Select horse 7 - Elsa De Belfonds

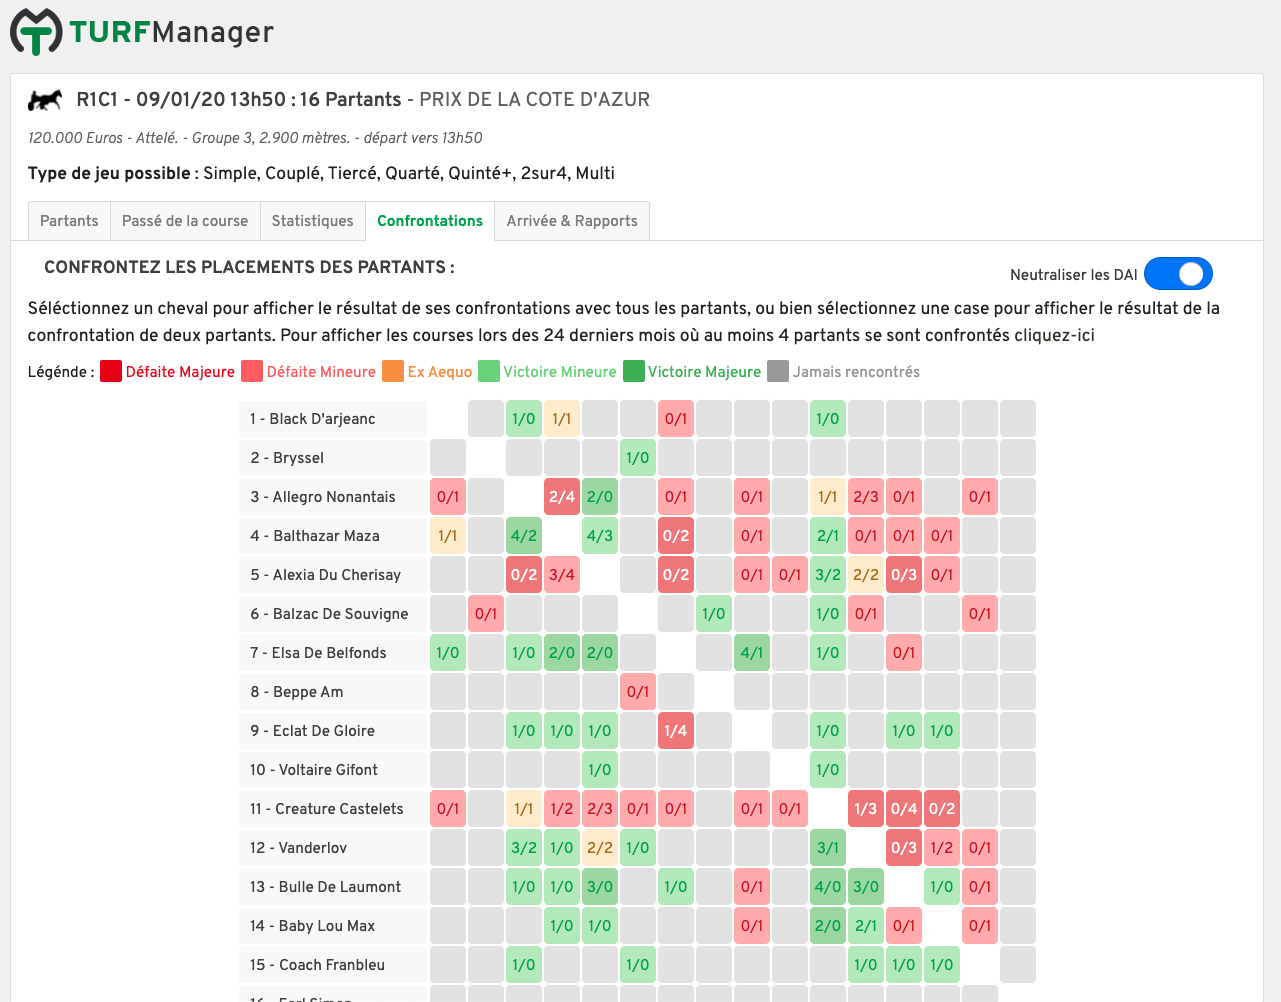click(x=333, y=653)
